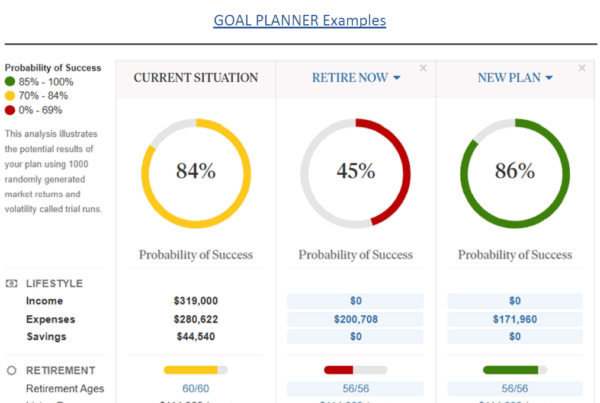Close the Retire Now scenario column
The width and height of the screenshot is (600, 403).
[423, 68]
